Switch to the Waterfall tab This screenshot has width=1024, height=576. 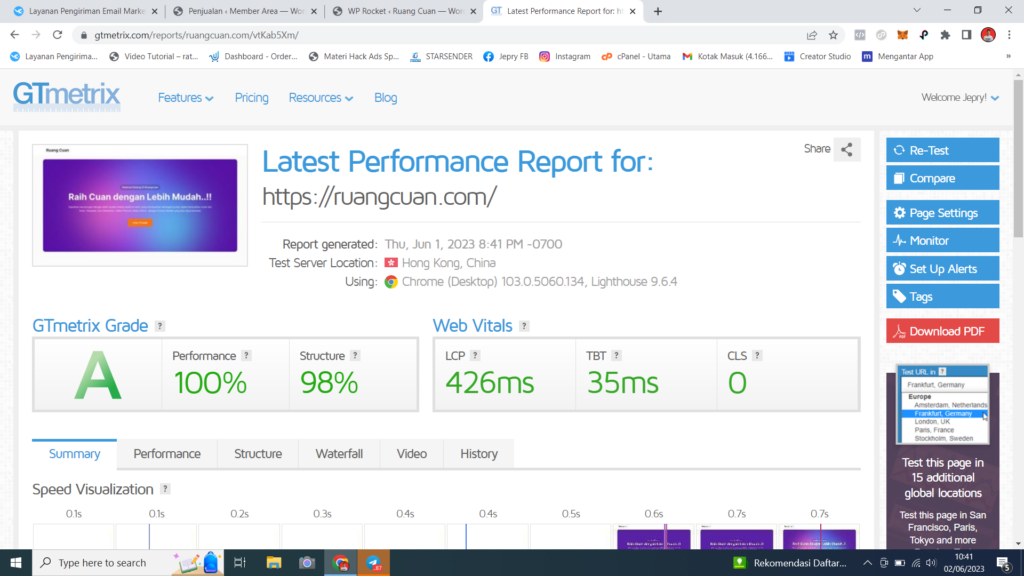point(339,454)
